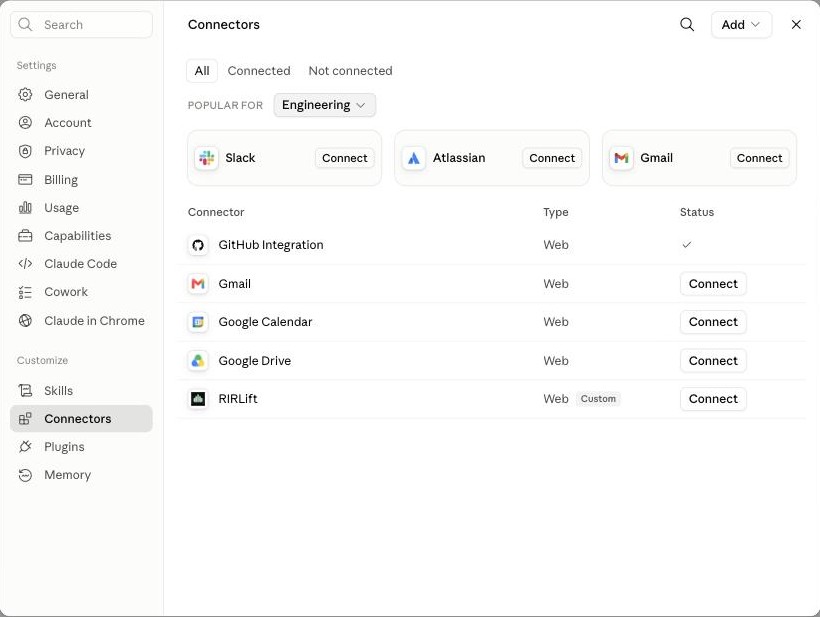Click the Claude in Chrome icon

tap(25, 321)
